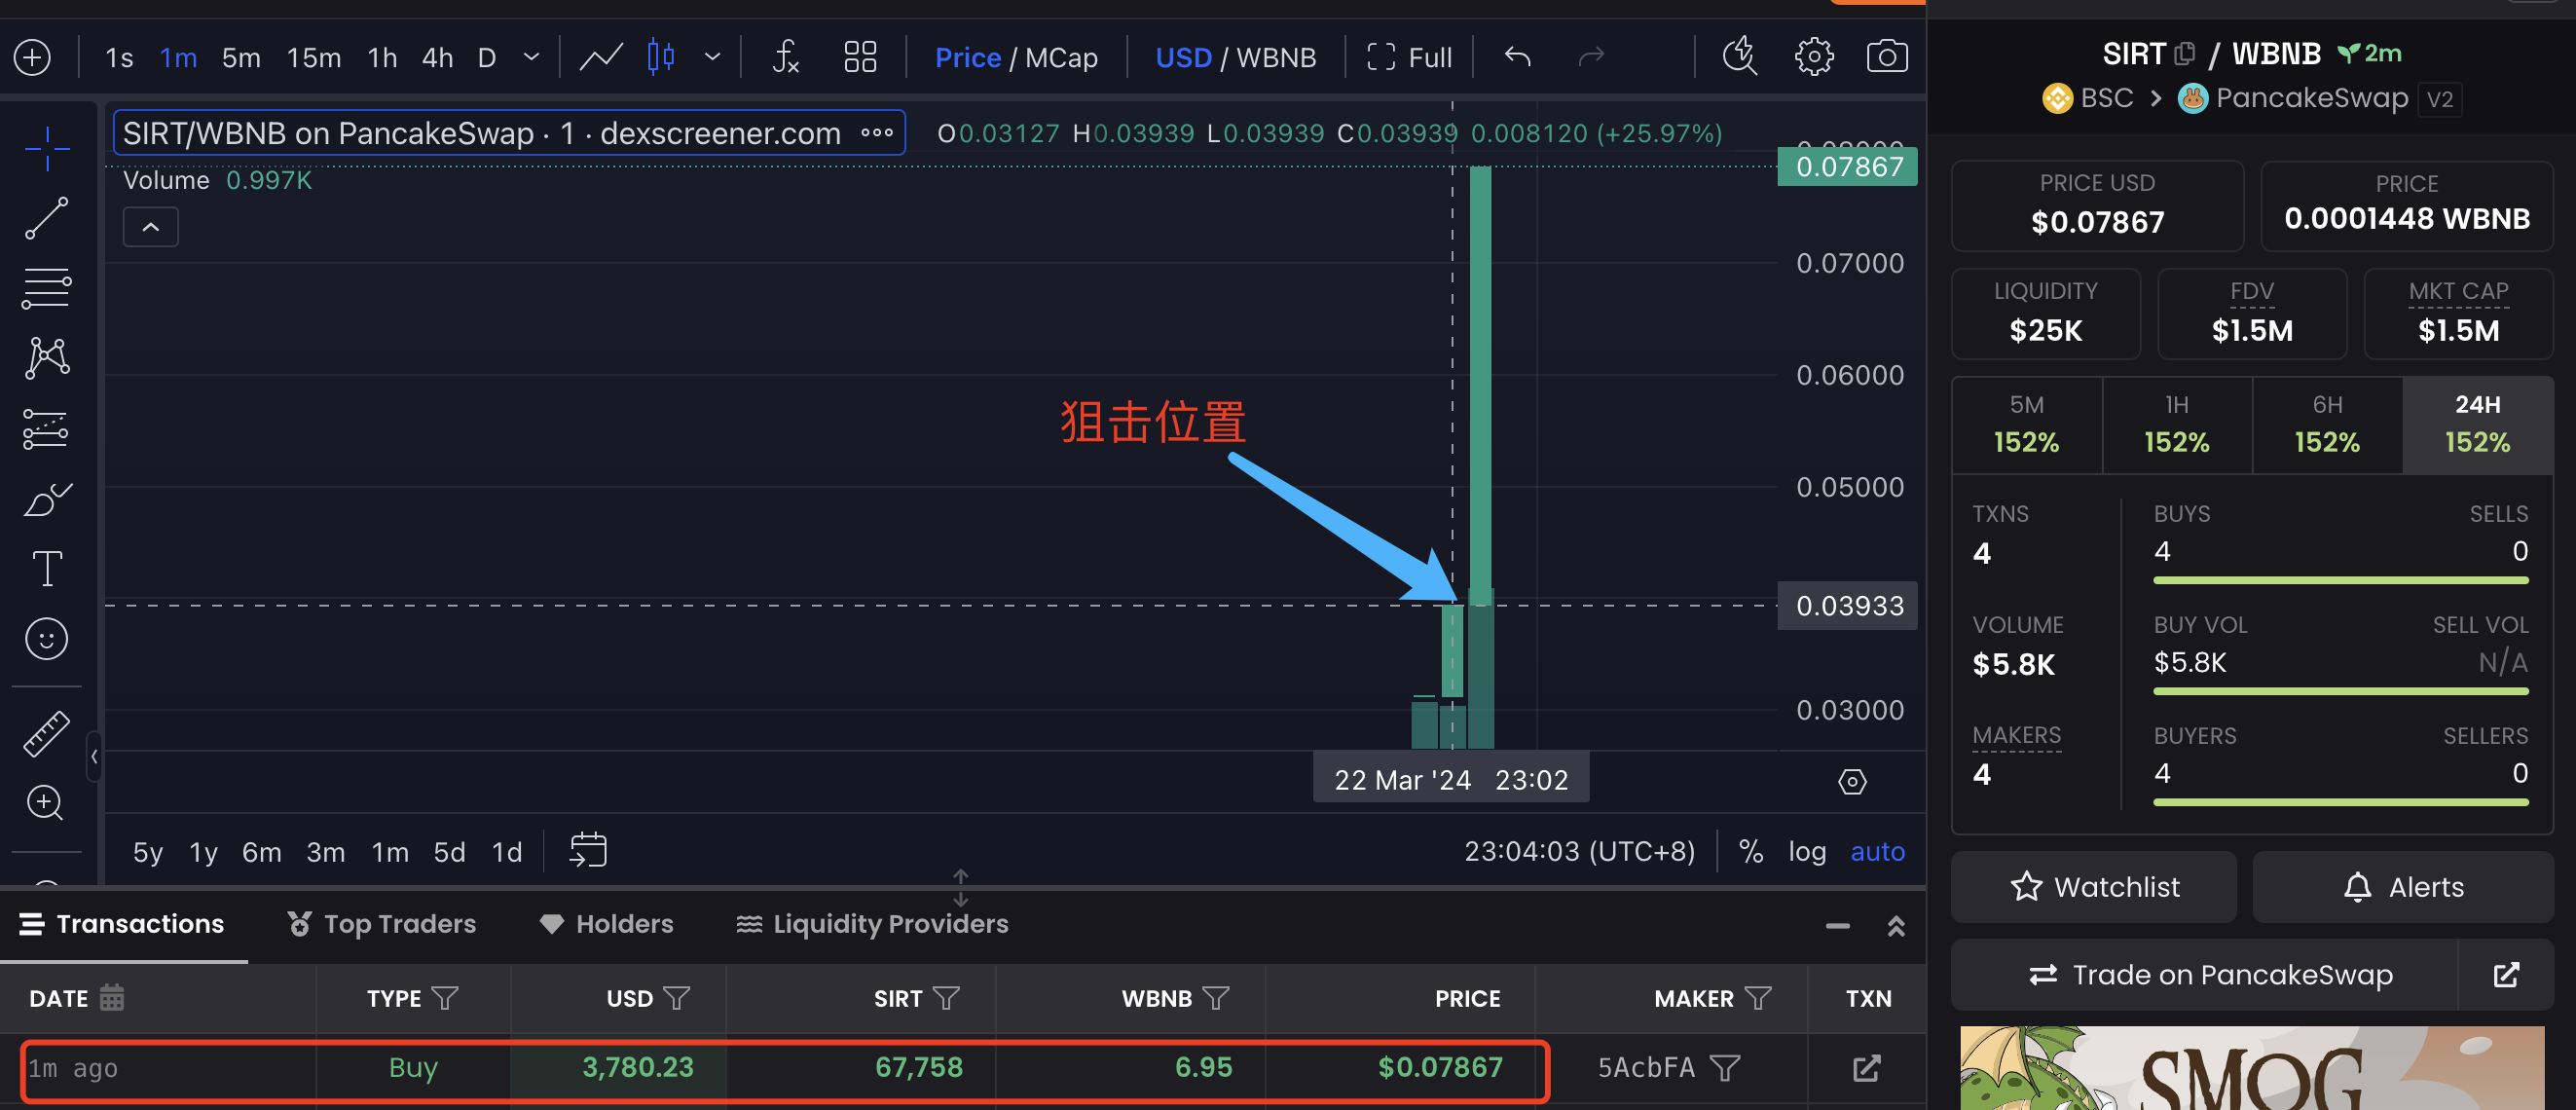Collapse the Volume indicator legend

point(150,227)
